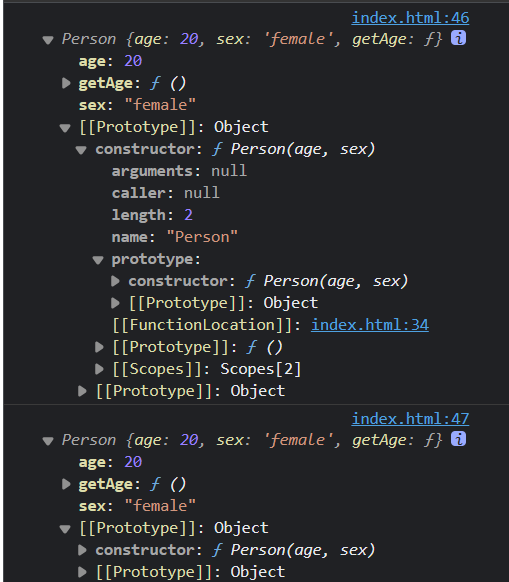Expand [[Prototype]]: Object above index.html:47

pos(82,391)
